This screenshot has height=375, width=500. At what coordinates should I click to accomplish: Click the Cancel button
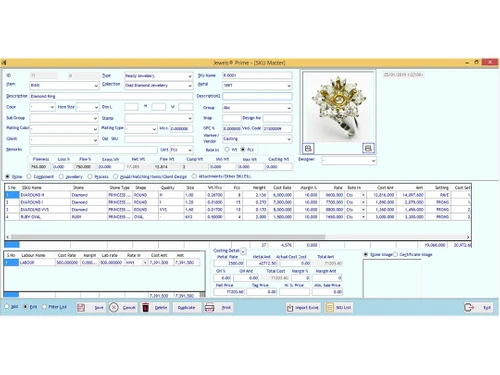coord(123,307)
